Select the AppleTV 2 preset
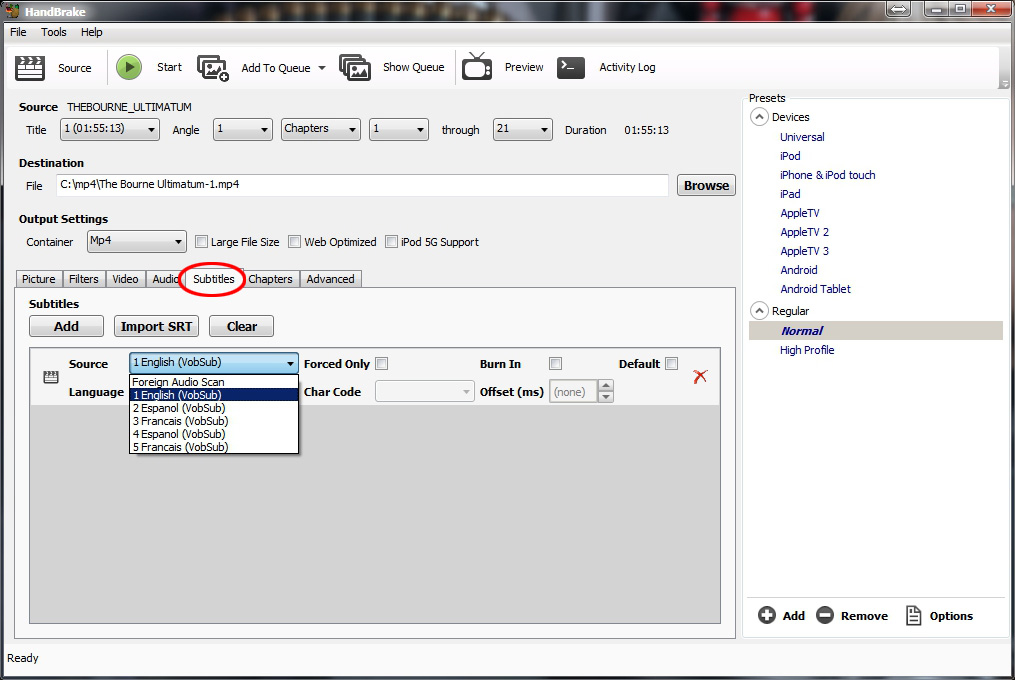This screenshot has width=1015, height=680. tap(804, 232)
